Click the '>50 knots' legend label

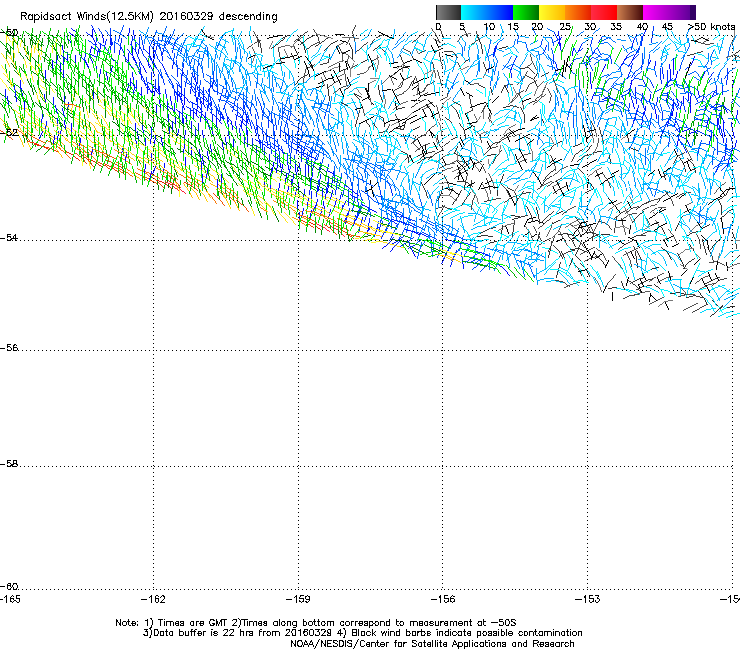coord(711,27)
